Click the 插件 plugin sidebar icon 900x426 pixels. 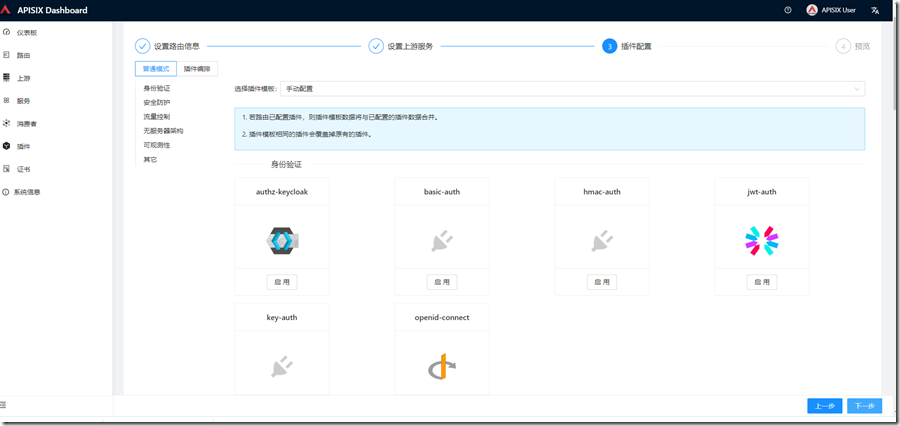pos(6,146)
